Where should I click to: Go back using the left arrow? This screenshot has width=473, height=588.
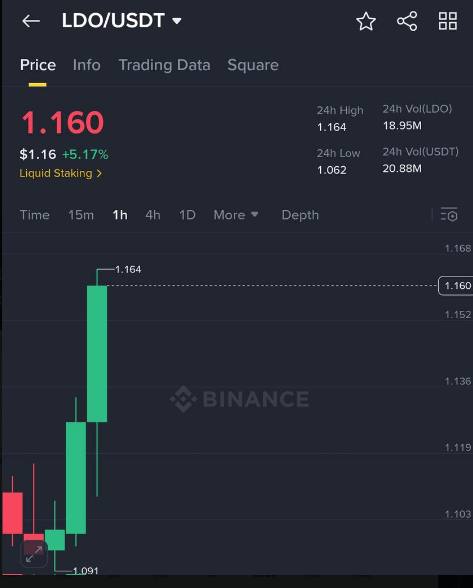point(31,21)
